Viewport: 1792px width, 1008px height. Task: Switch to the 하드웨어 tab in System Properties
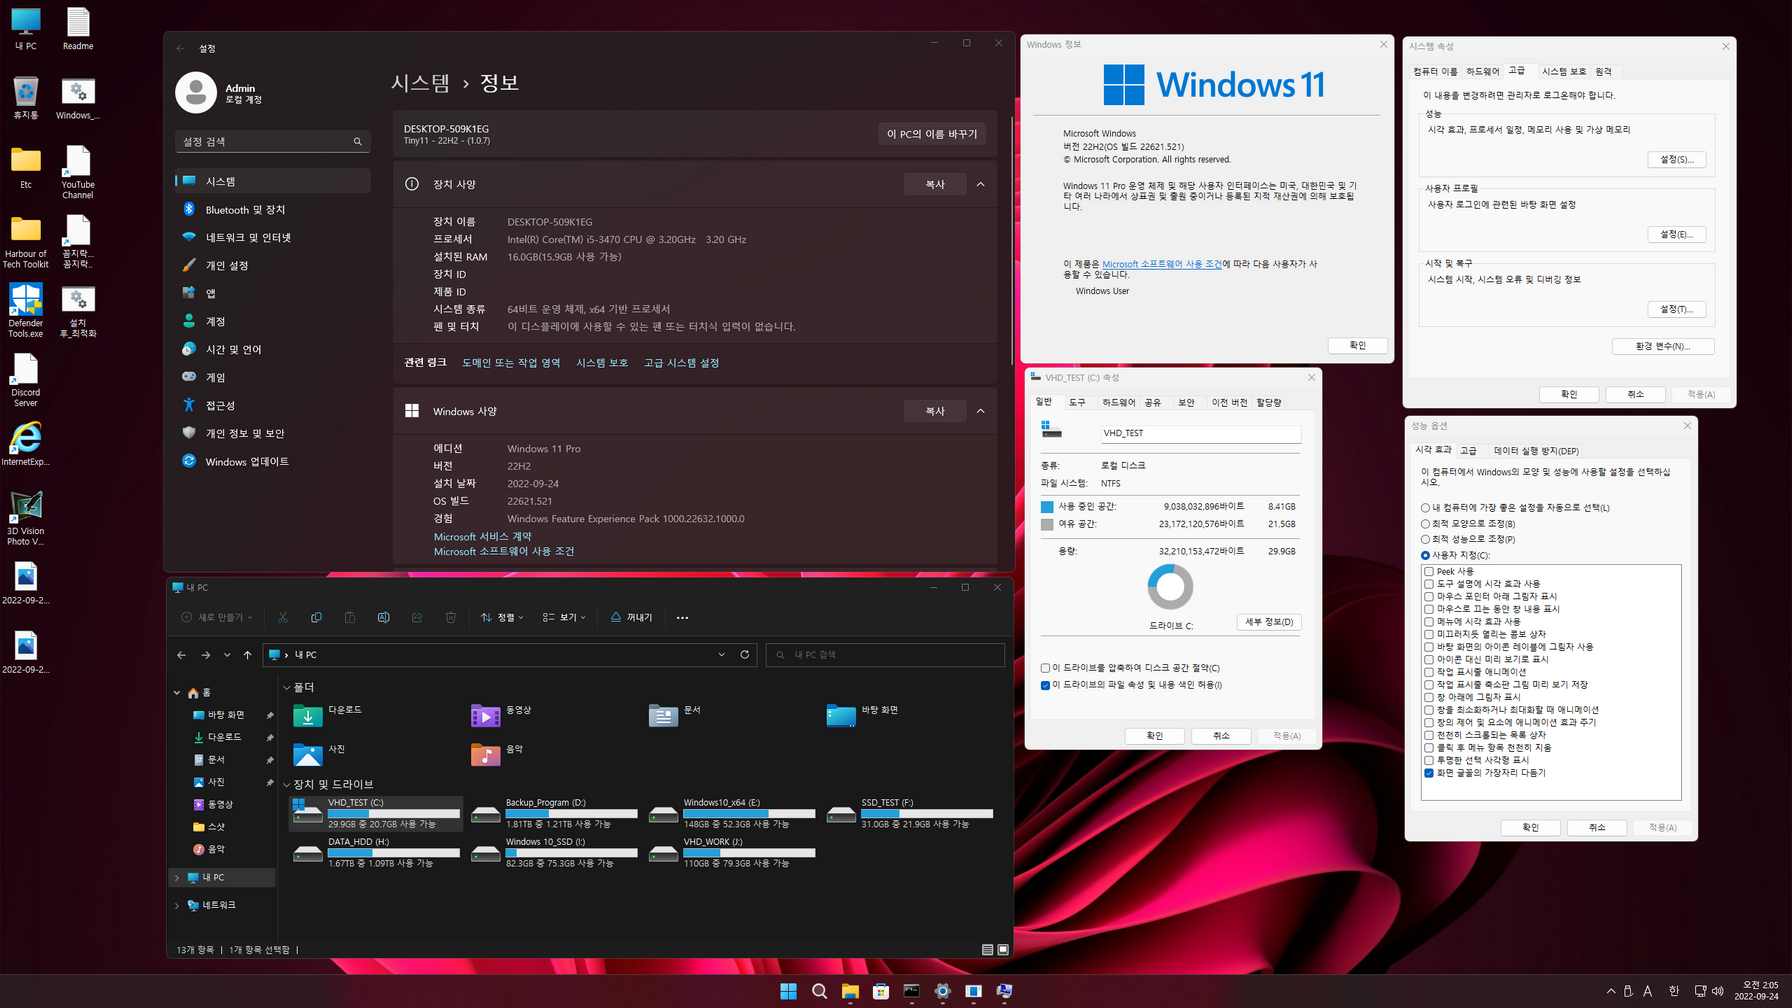point(1482,72)
